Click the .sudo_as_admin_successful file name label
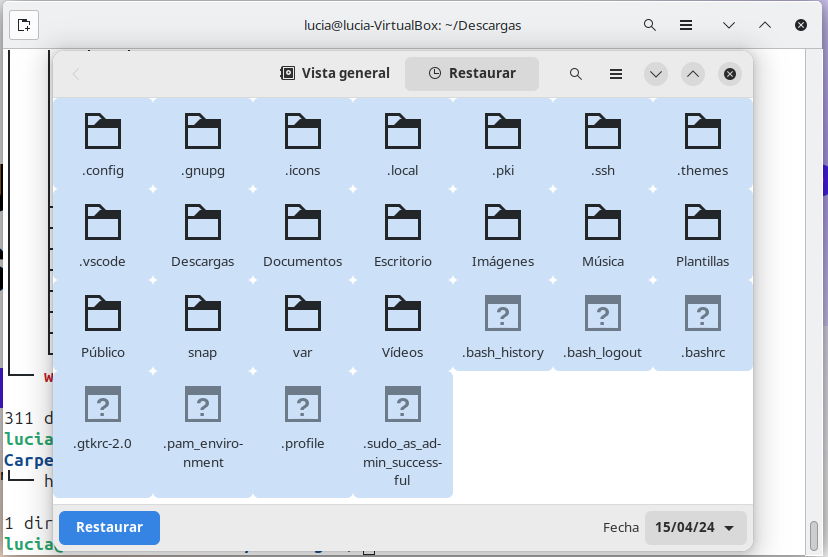 [x=402, y=462]
